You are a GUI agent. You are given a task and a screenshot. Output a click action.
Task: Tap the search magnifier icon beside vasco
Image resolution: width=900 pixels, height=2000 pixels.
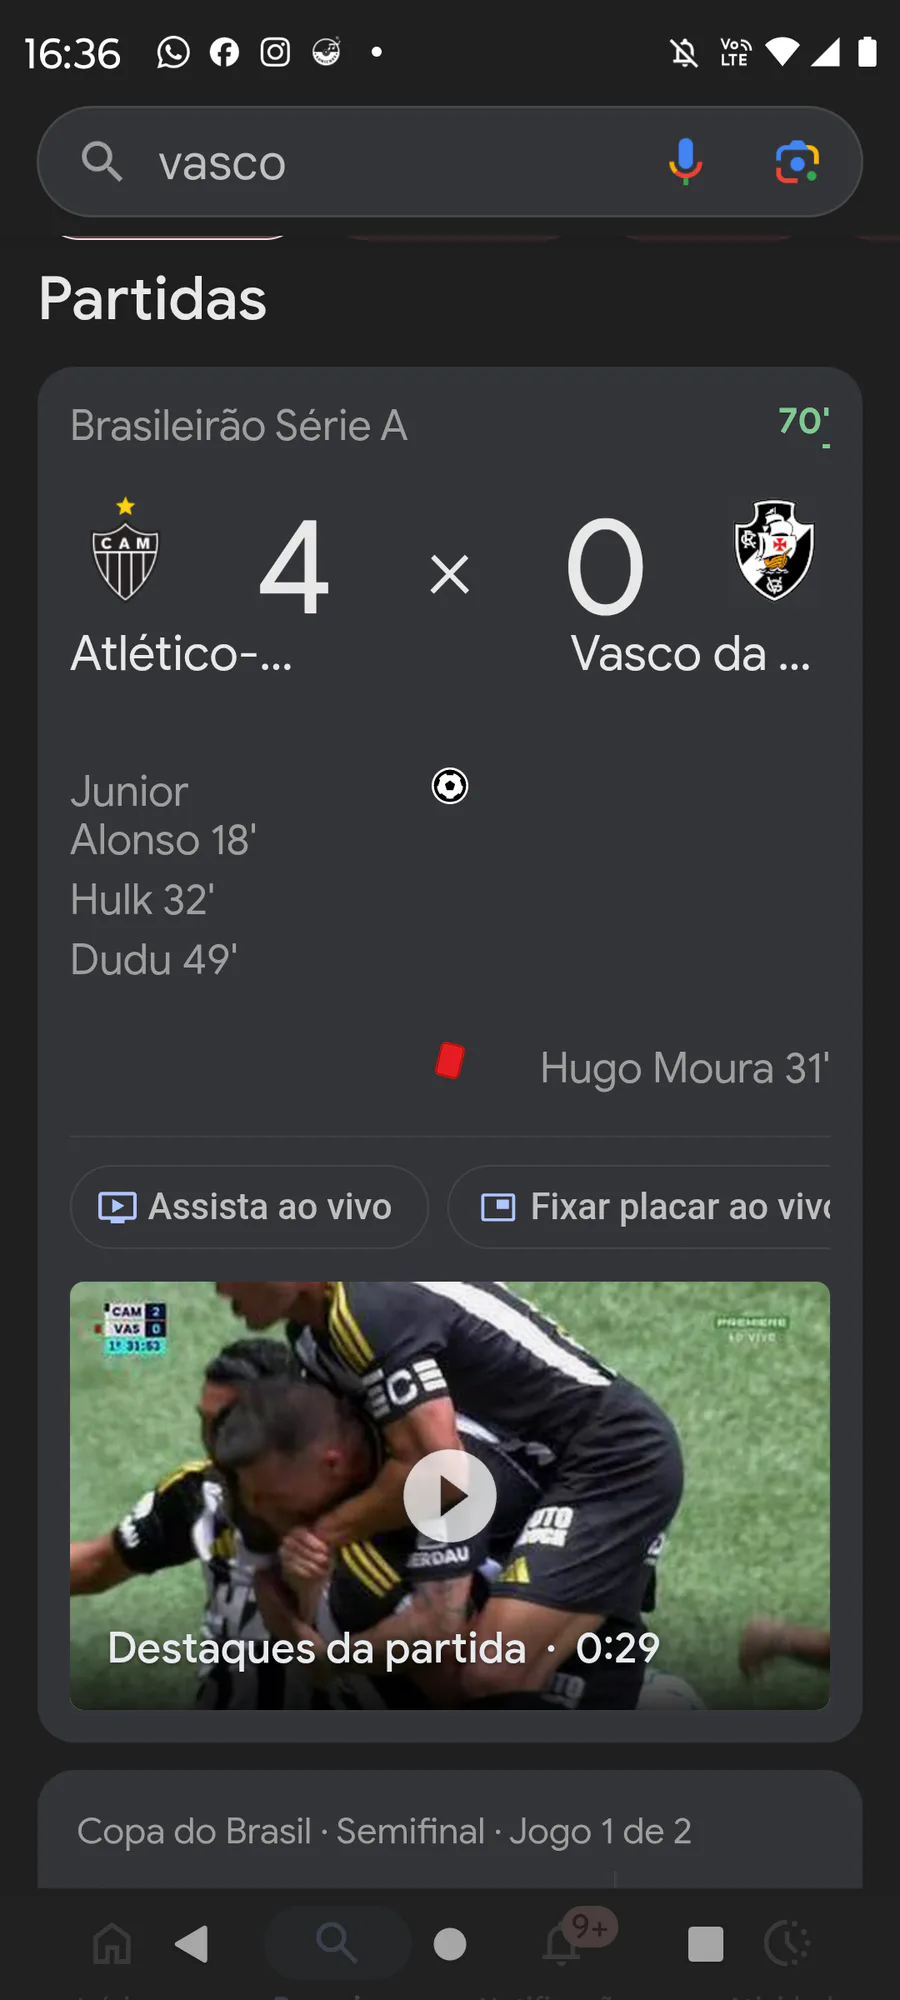pos(102,162)
